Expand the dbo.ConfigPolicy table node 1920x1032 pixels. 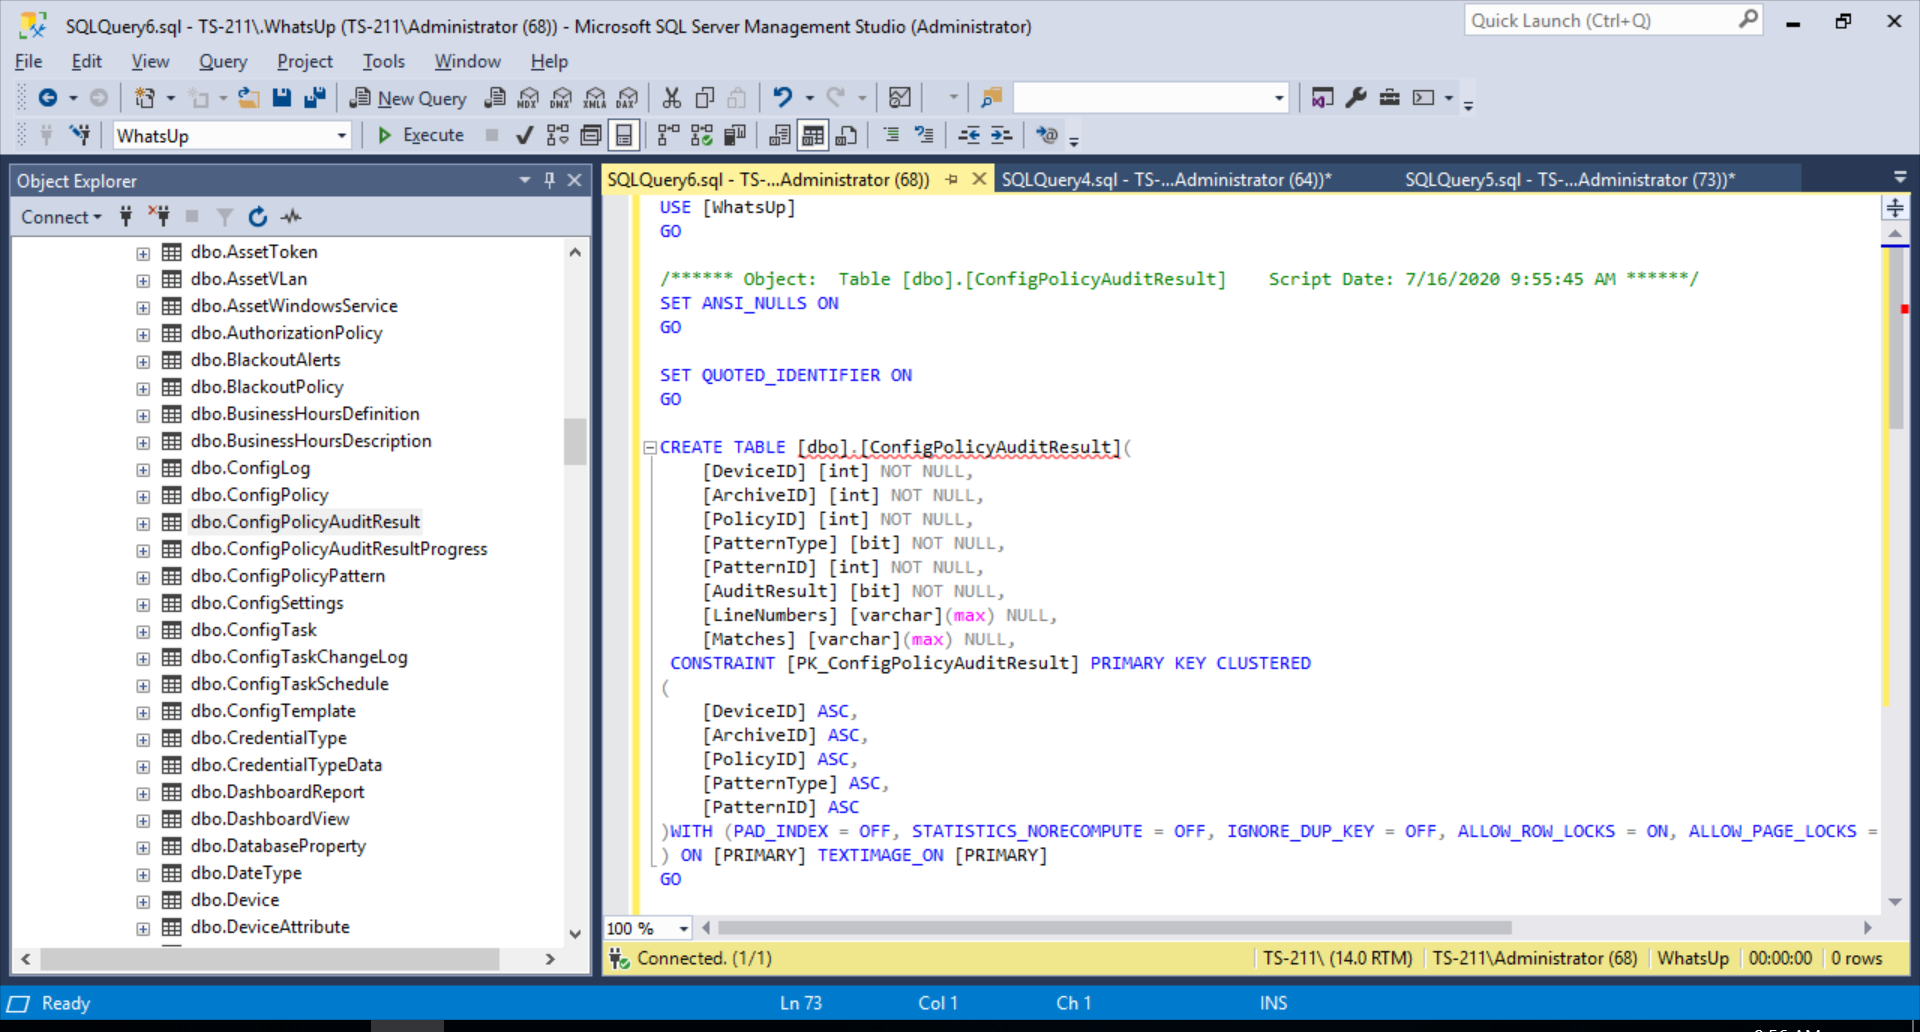pyautogui.click(x=142, y=496)
